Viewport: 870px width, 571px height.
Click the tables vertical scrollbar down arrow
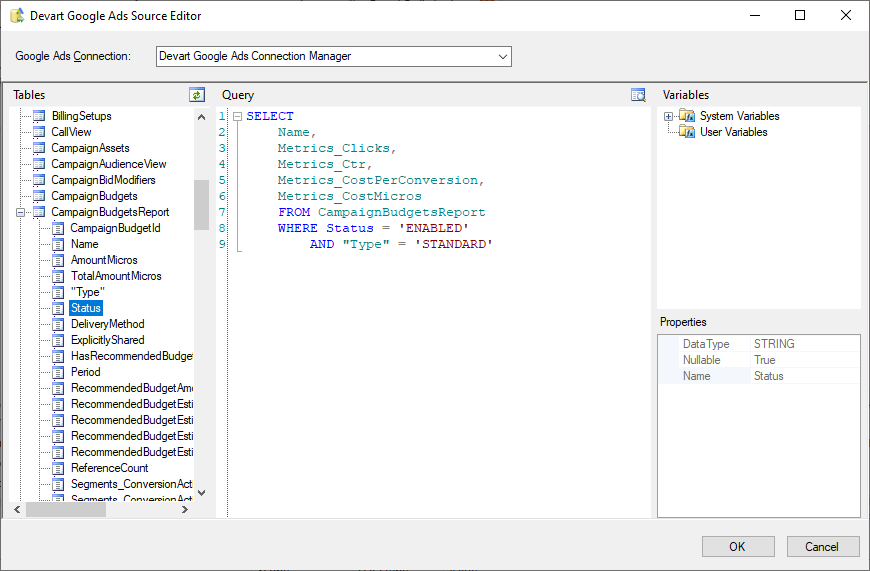(x=201, y=492)
